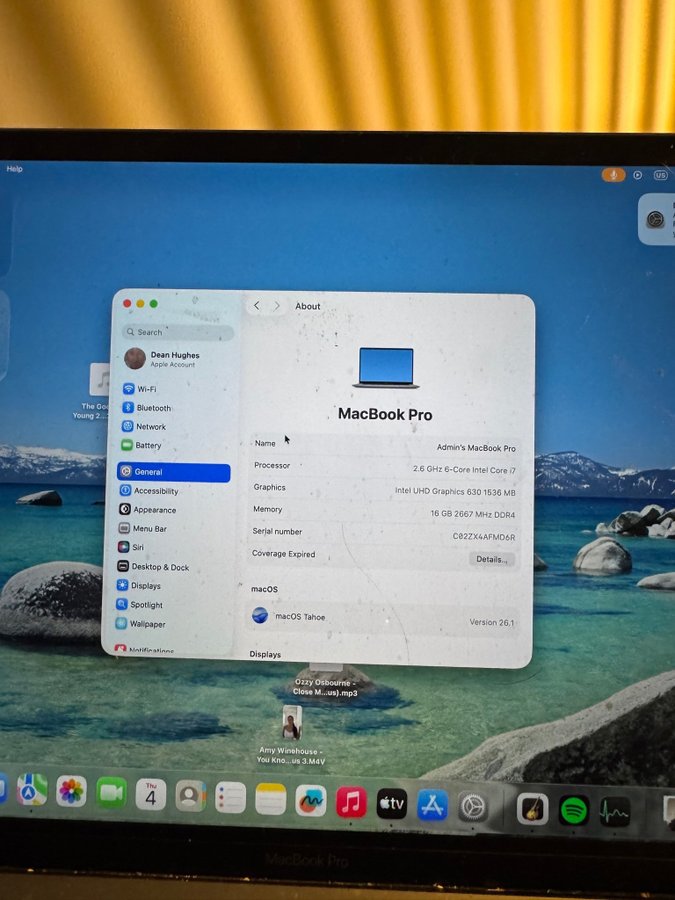Open the US input source menu
This screenshot has height=900, width=675.
(660, 175)
